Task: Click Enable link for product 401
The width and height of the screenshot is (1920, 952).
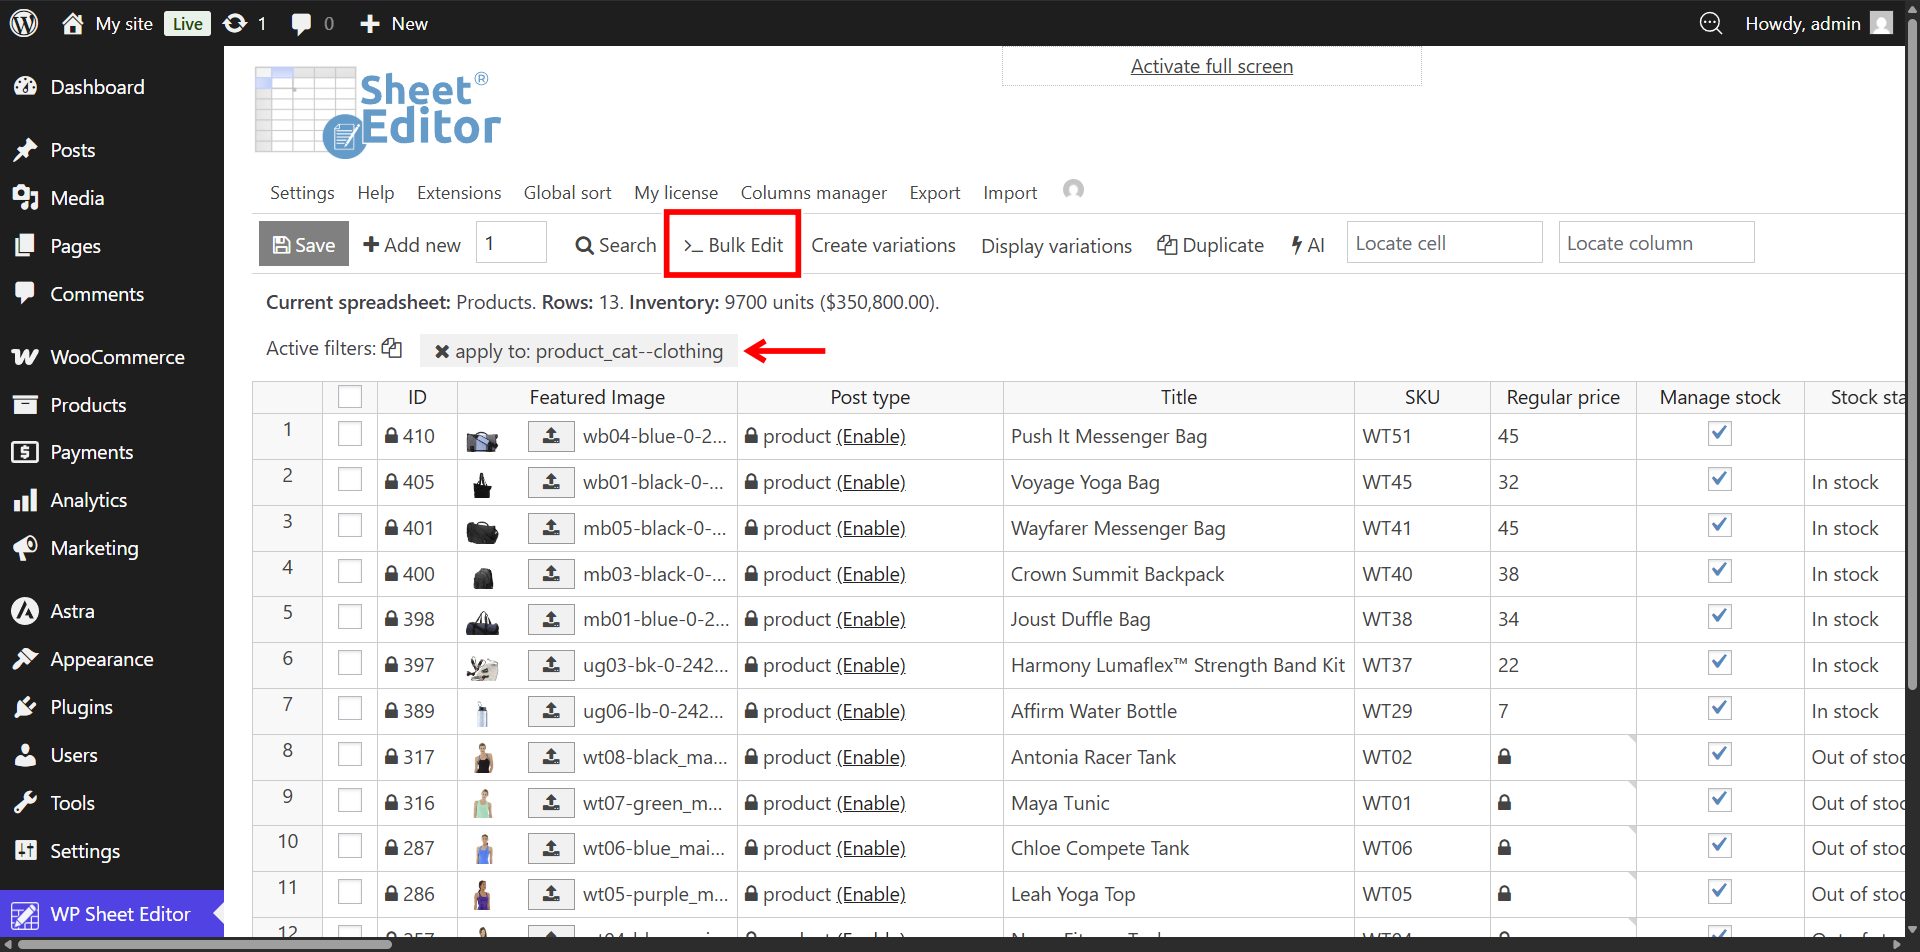Action: click(871, 528)
